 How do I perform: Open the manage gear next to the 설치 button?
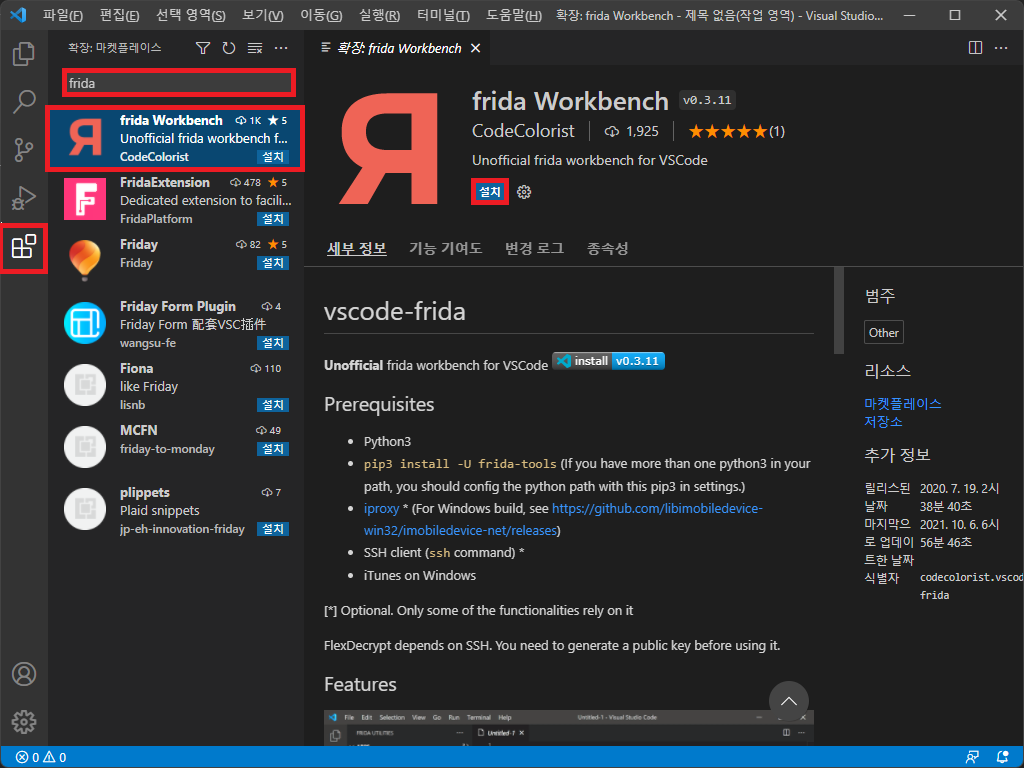[x=524, y=192]
